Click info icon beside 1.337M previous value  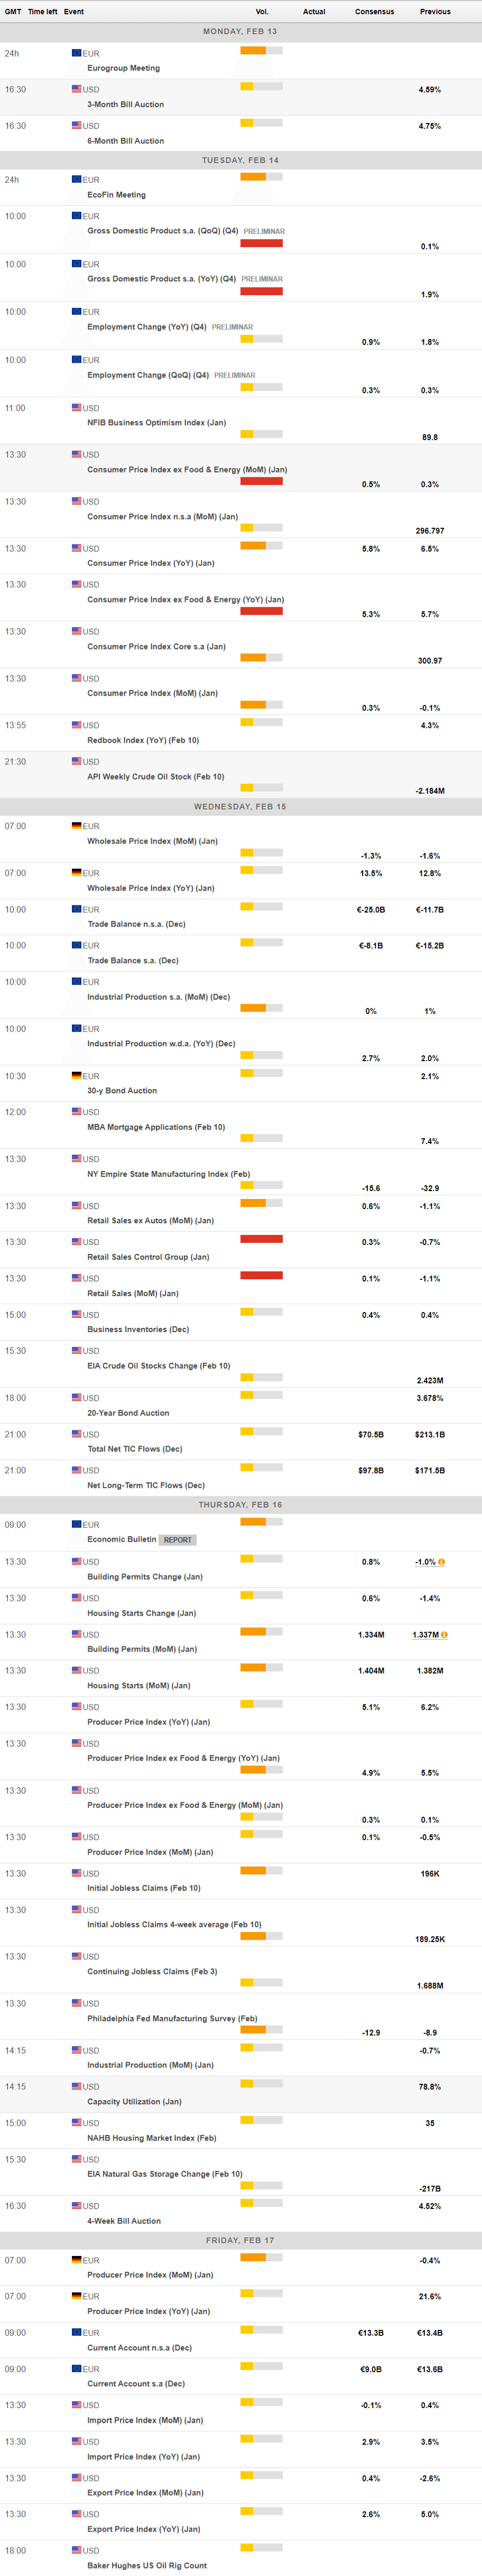coord(444,1635)
